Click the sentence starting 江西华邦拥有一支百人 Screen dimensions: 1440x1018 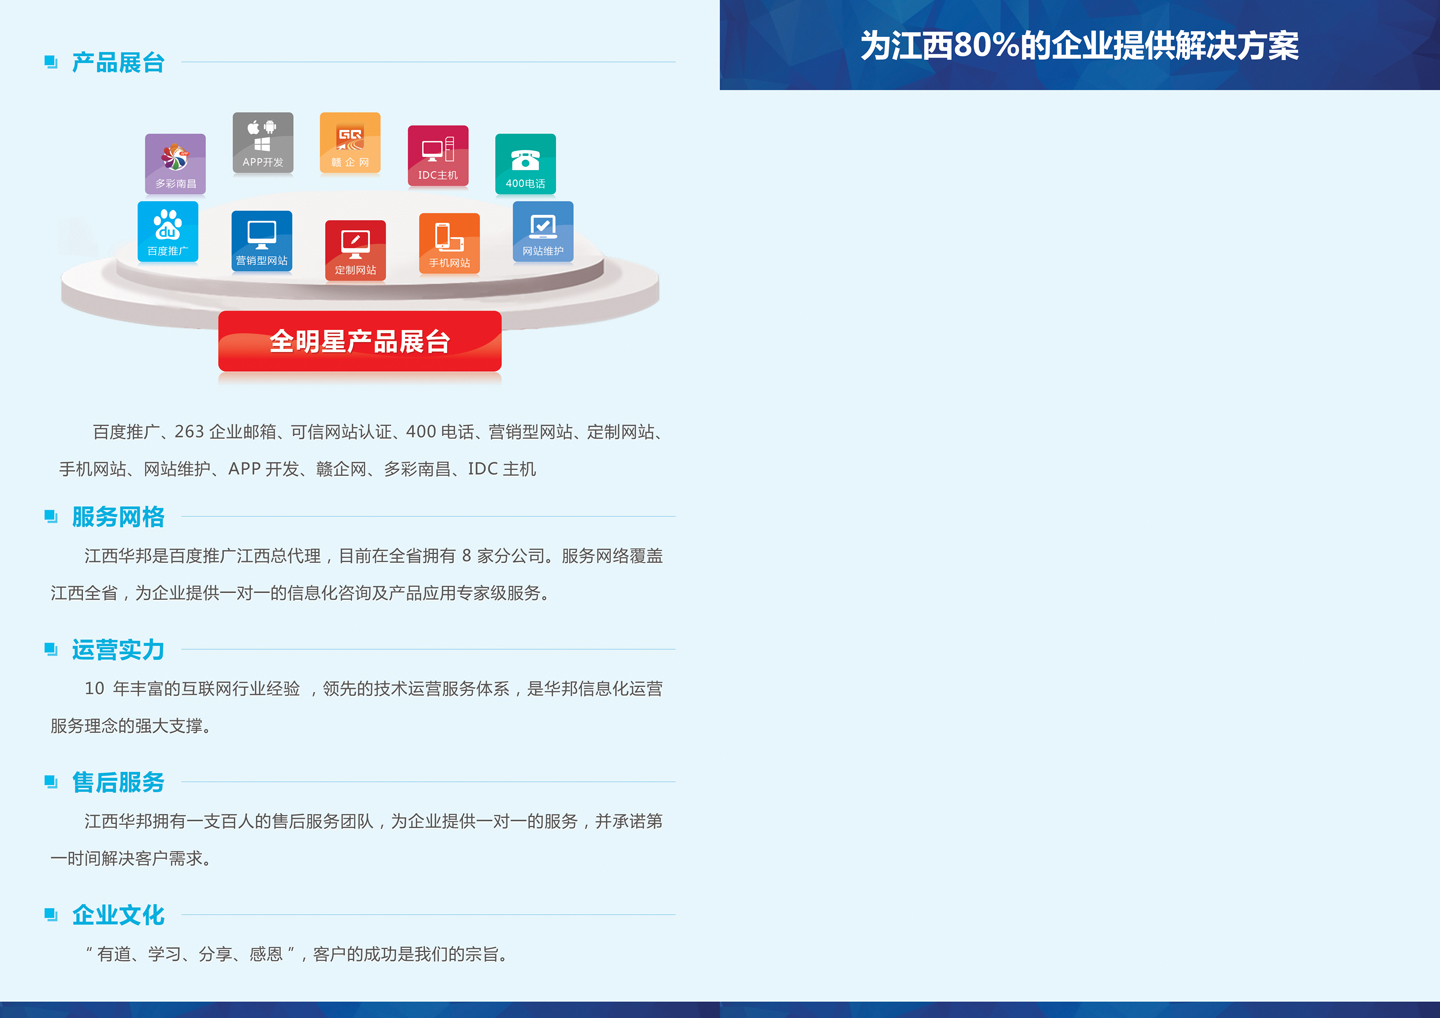click(374, 821)
